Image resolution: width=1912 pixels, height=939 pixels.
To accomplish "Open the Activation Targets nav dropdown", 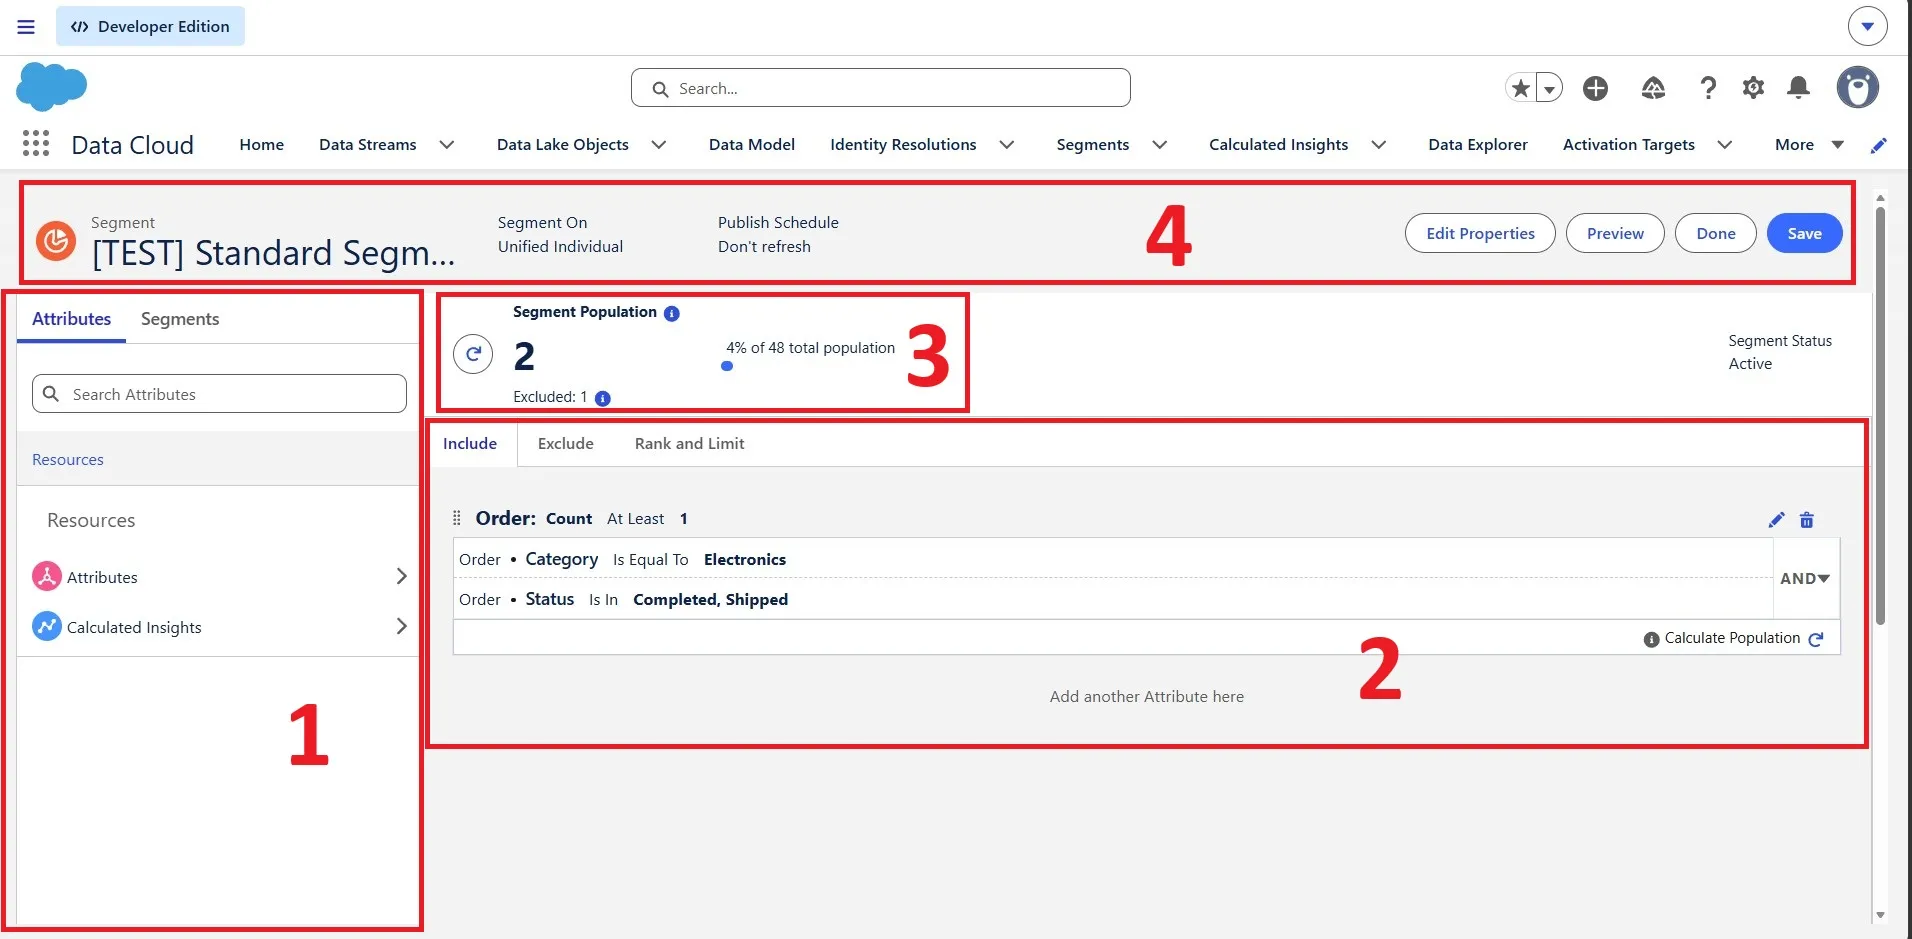I will coord(1725,145).
